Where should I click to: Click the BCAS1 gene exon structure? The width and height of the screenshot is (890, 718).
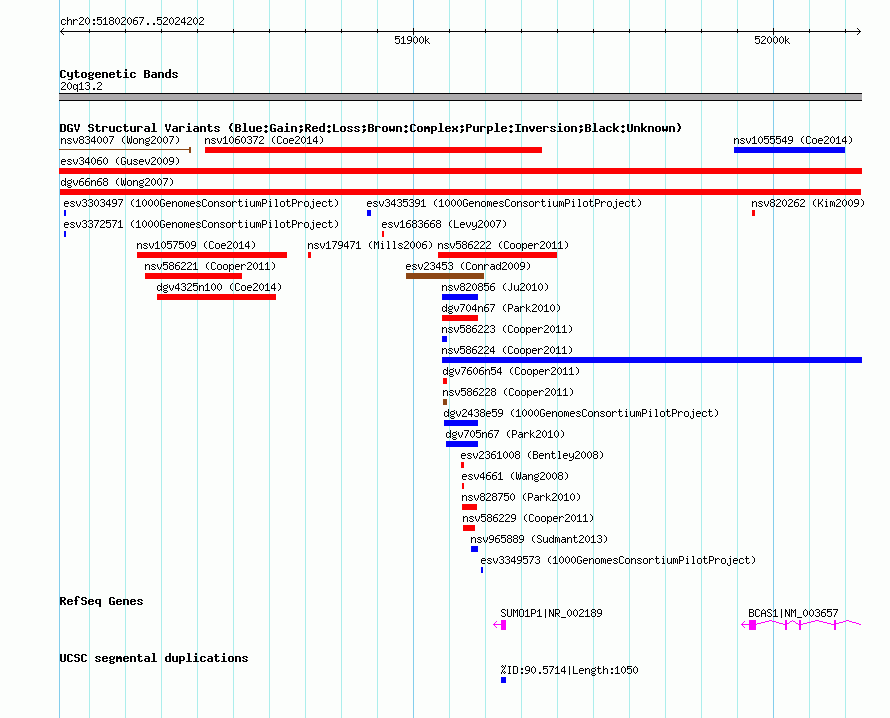801,625
